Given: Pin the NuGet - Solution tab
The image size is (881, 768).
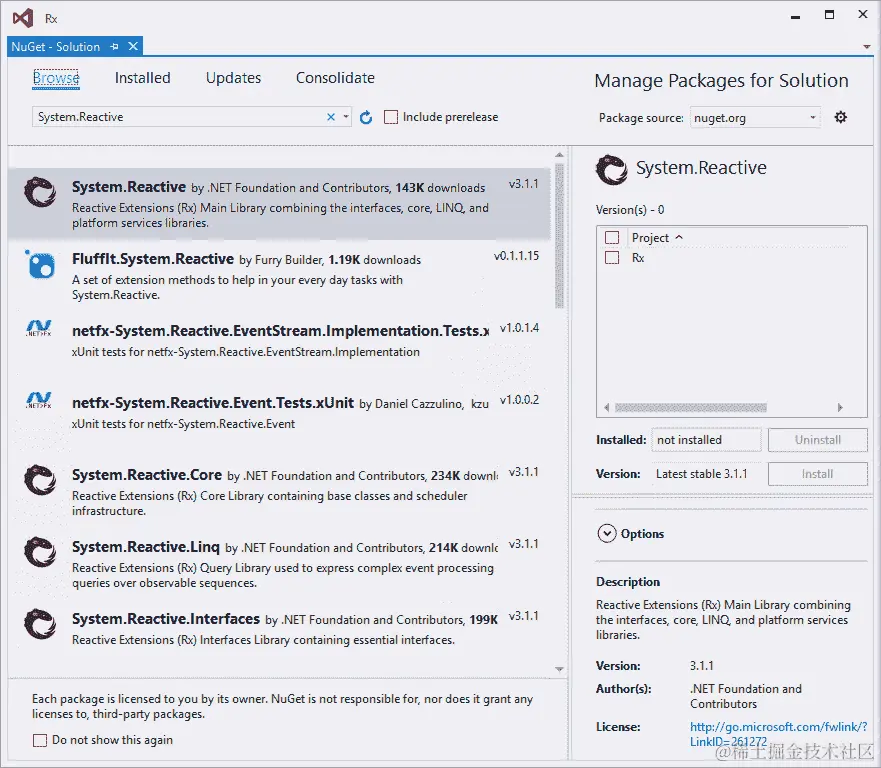Looking at the screenshot, I should 114,47.
